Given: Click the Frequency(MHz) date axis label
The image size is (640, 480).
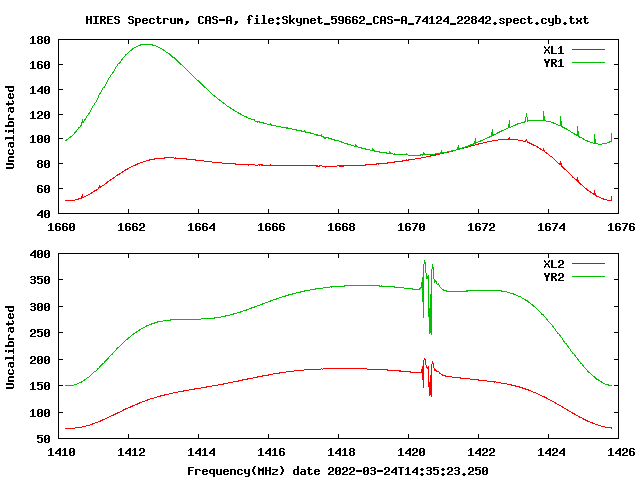Looking at the screenshot, I should [x=338, y=471].
